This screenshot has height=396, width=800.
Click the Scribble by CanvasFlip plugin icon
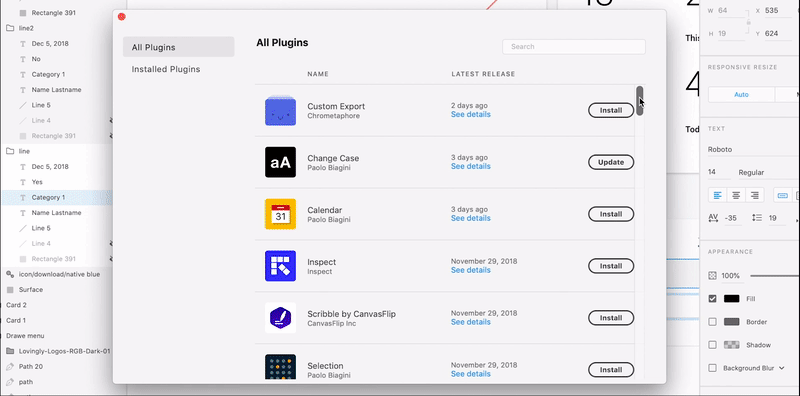(x=280, y=318)
